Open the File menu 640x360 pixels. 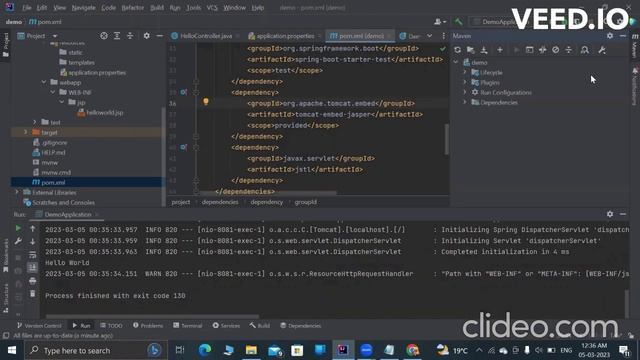pyautogui.click(x=27, y=7)
